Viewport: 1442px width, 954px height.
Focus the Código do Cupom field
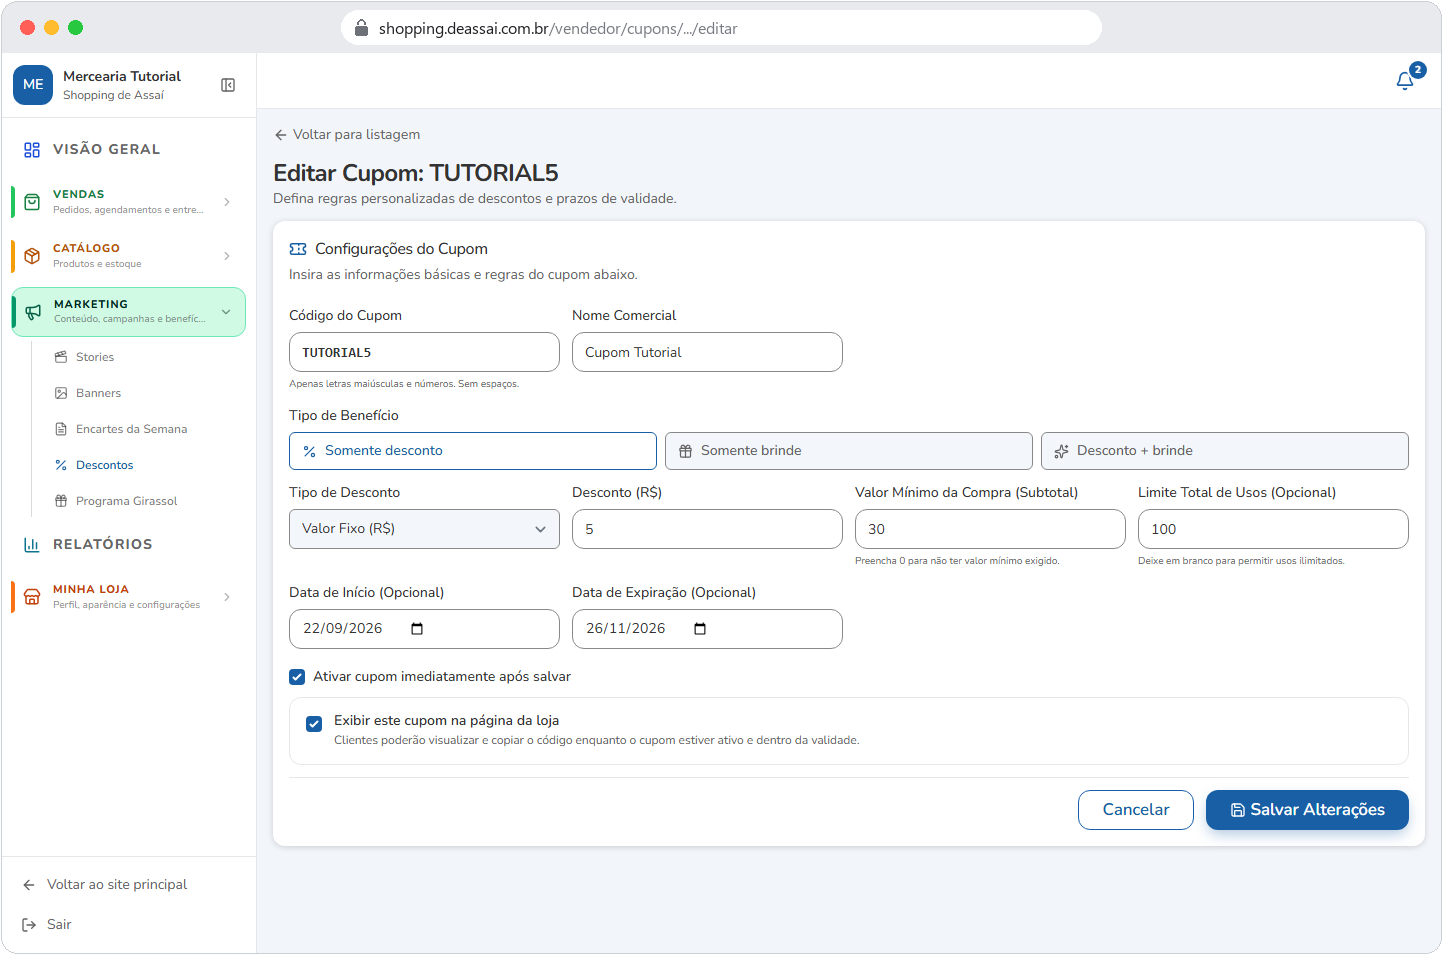pos(424,352)
